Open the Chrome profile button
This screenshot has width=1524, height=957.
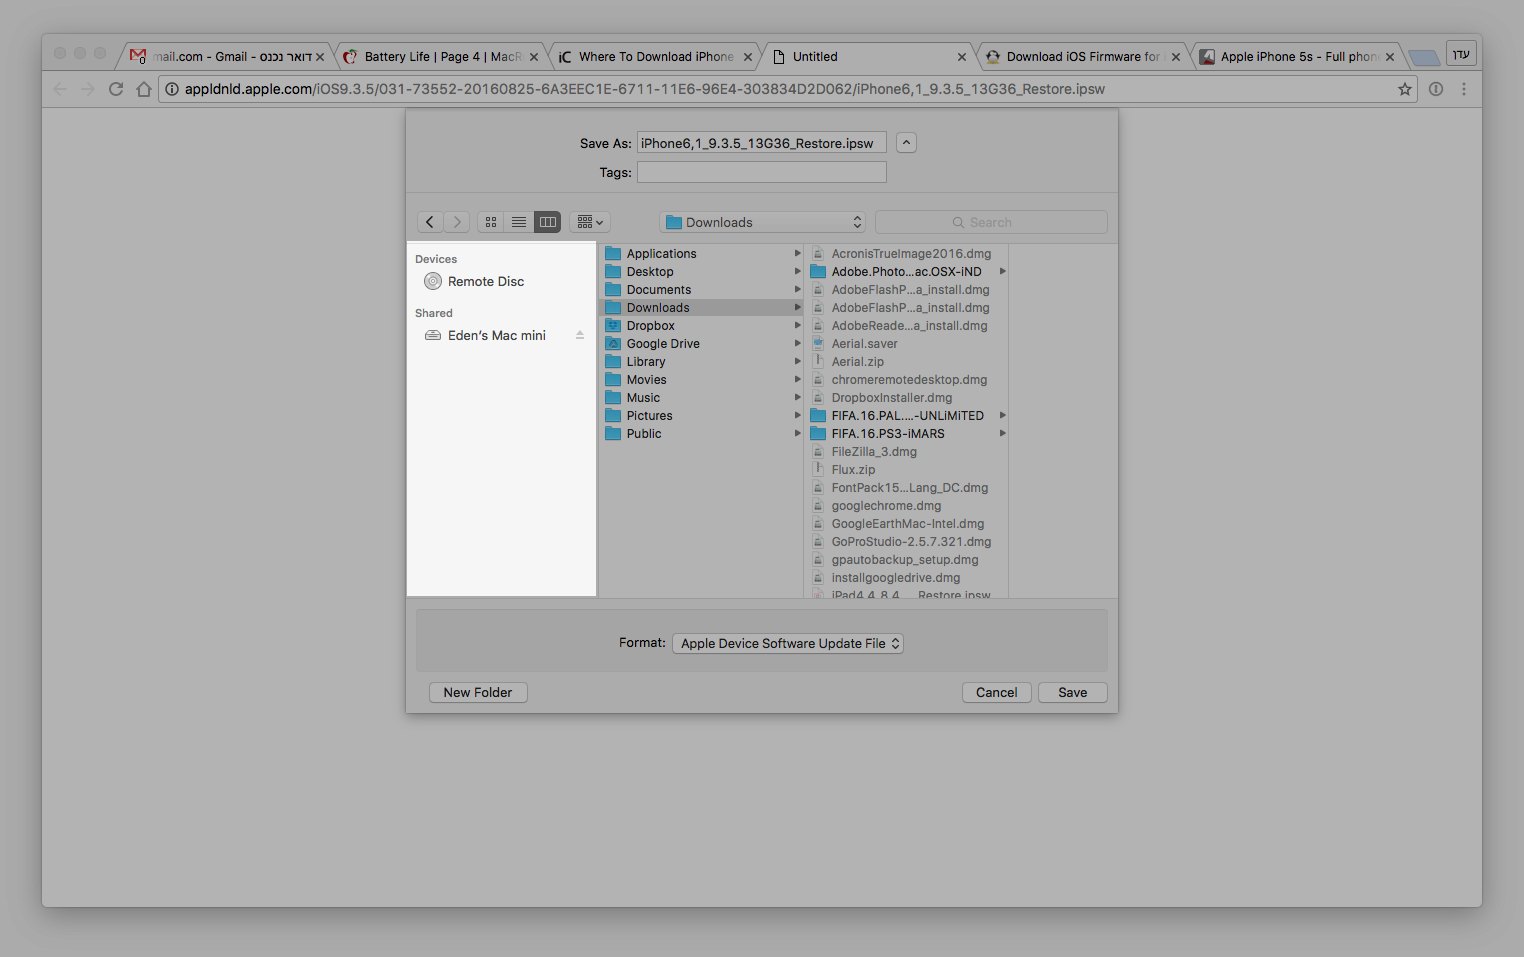pyautogui.click(x=1461, y=54)
